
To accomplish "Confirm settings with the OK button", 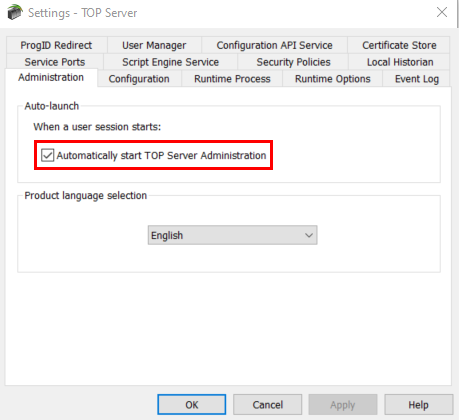I will click(192, 405).
